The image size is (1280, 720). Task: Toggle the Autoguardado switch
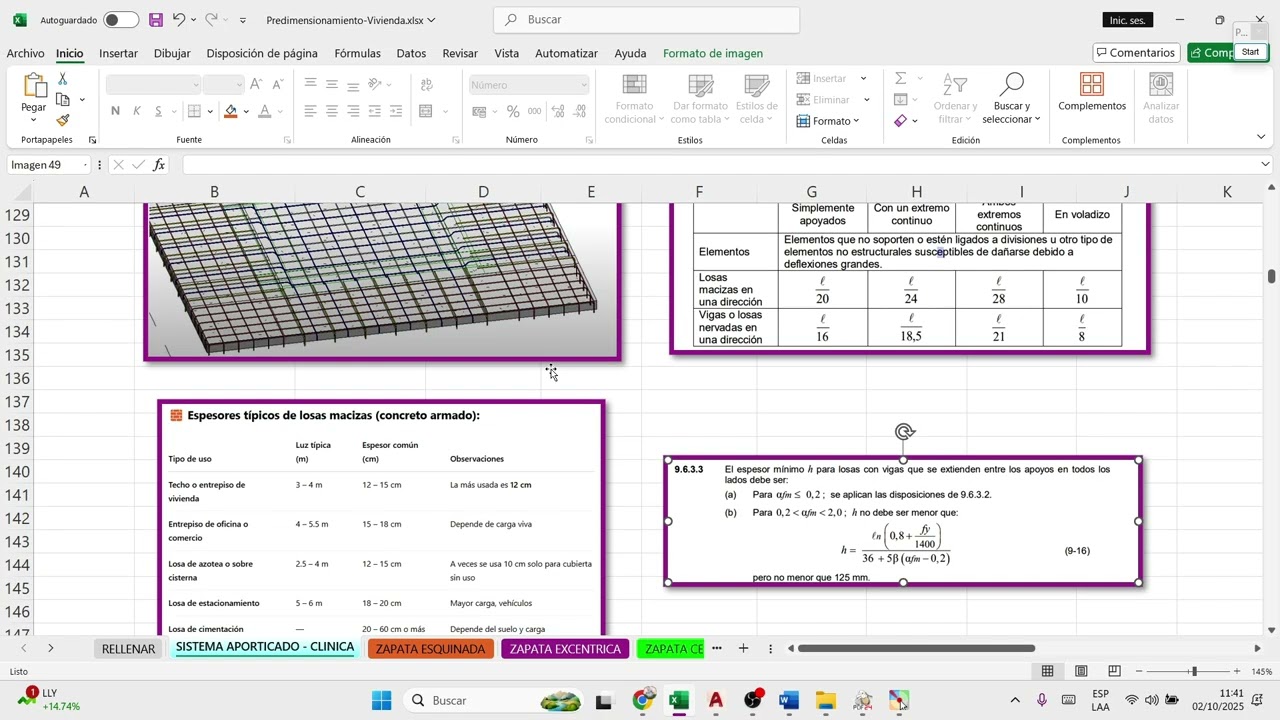(121, 20)
